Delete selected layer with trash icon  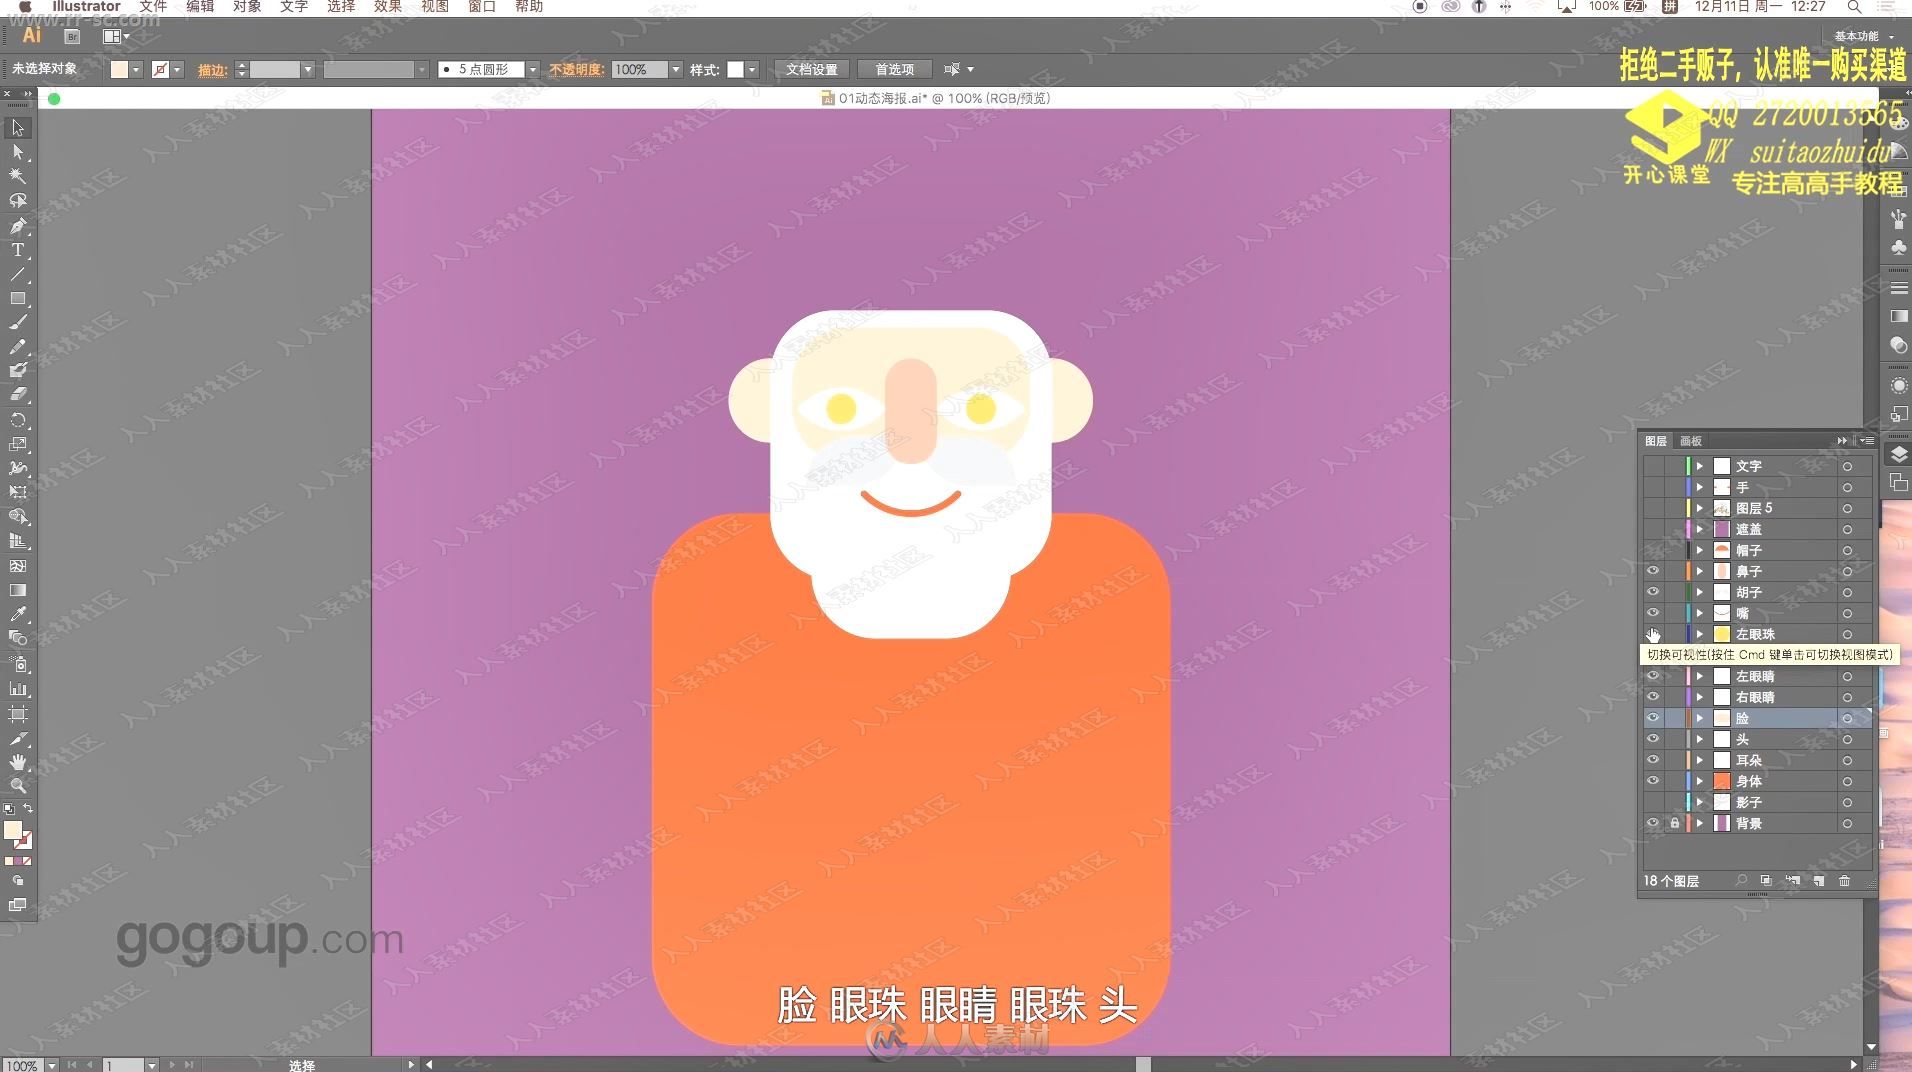1845,881
